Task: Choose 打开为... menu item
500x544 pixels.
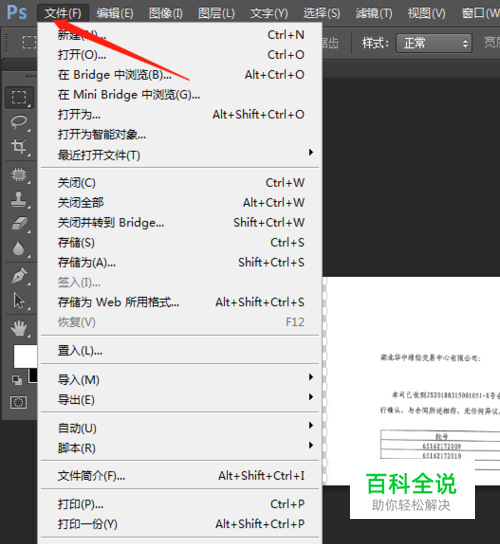Action: [180, 114]
